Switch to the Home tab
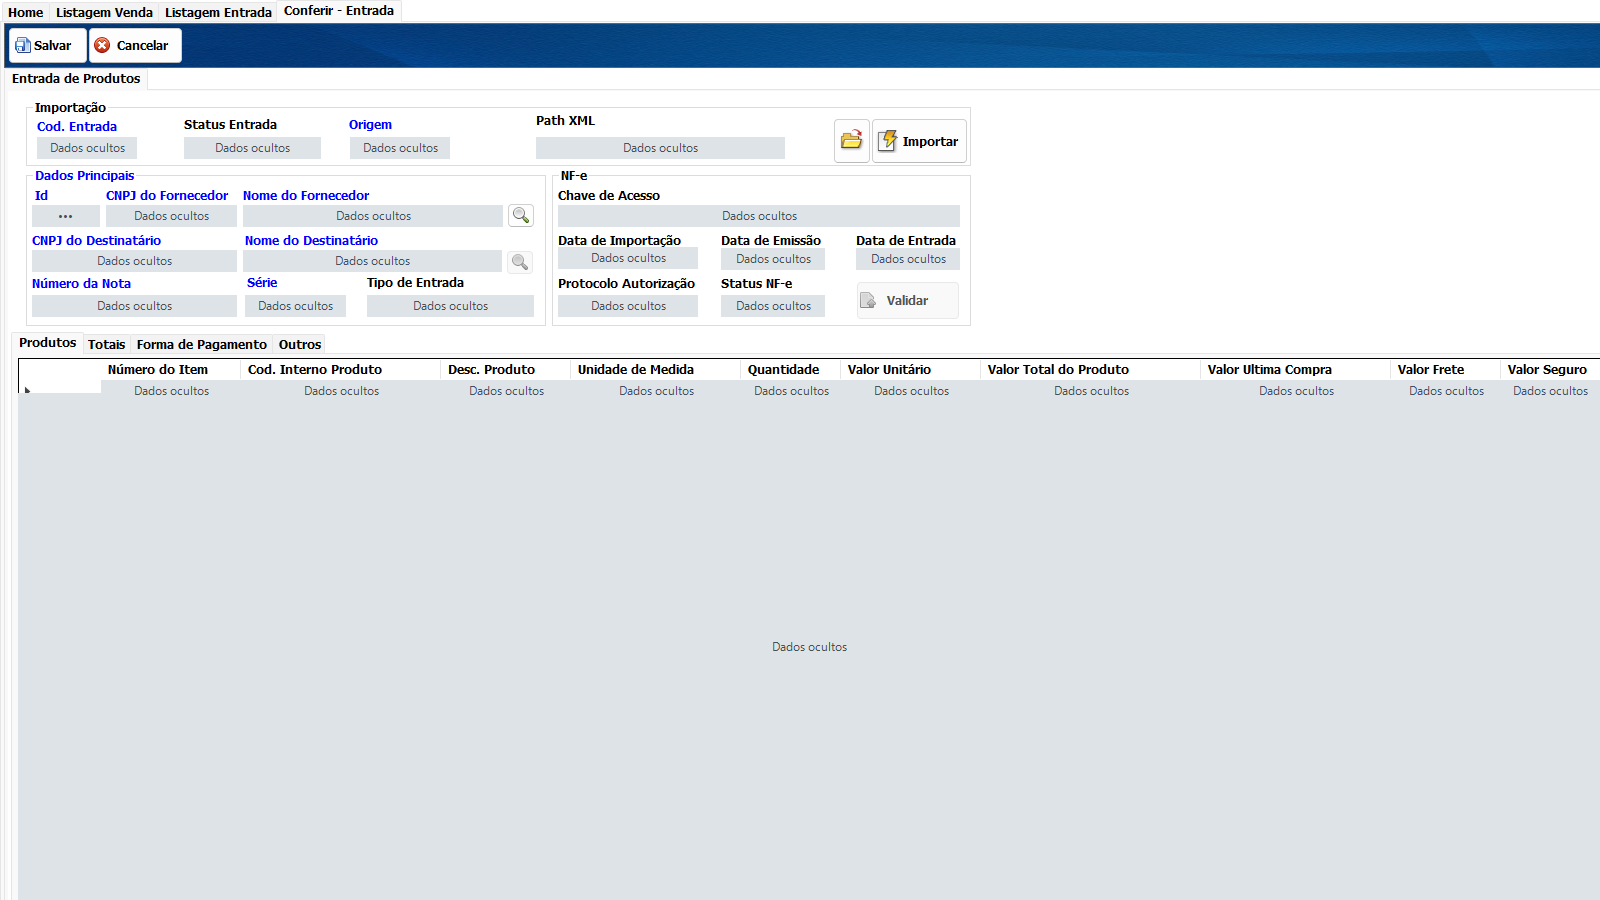Screen dimensions: 1600x900 coord(26,12)
